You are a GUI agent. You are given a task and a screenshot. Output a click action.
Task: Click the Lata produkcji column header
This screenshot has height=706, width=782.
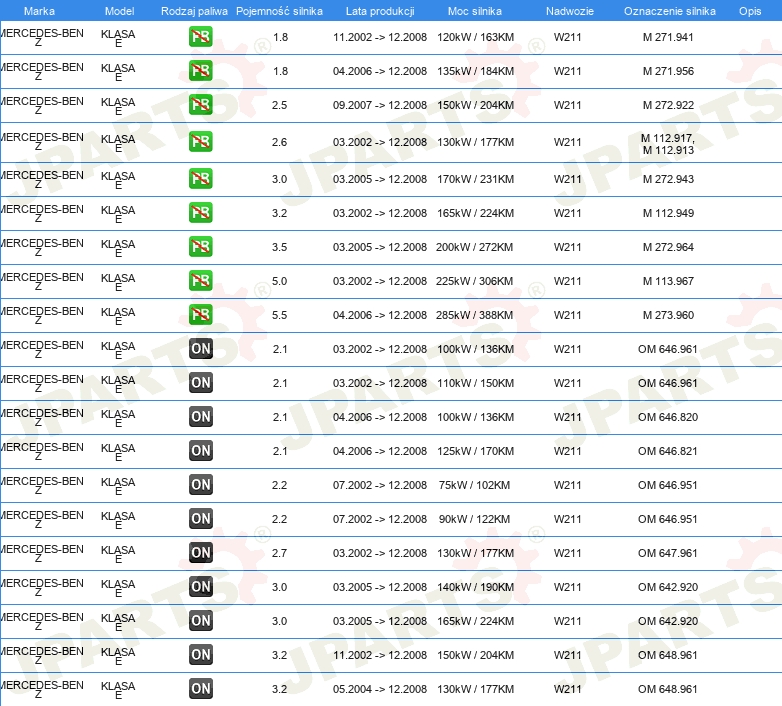[x=379, y=11]
